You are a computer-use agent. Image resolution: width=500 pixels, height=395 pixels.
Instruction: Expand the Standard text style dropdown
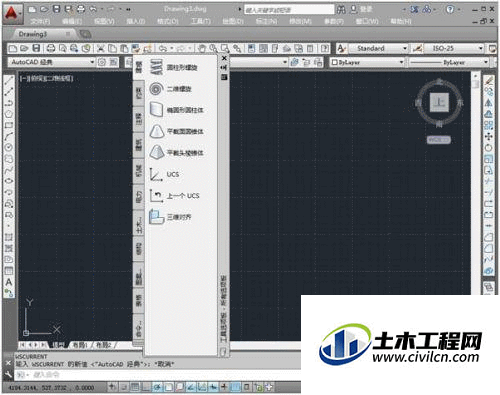click(378, 49)
